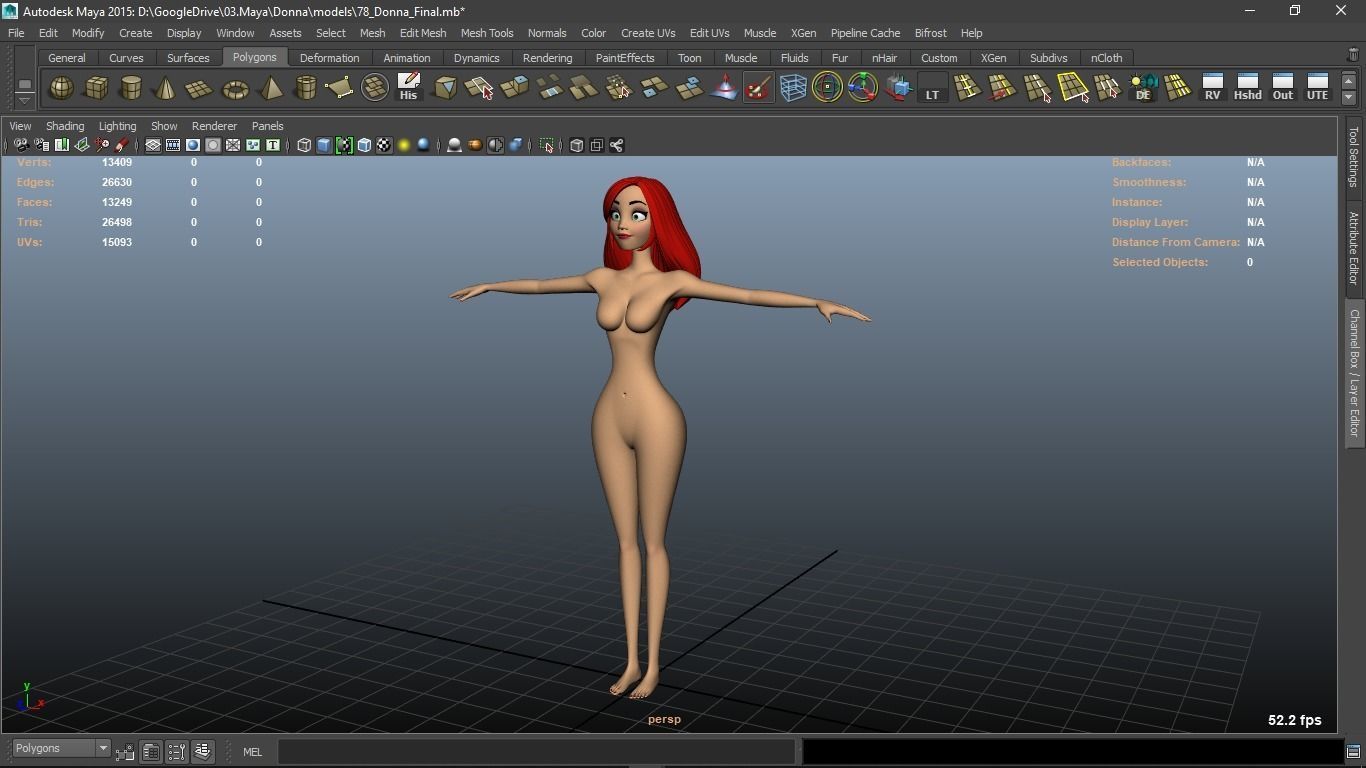Image resolution: width=1366 pixels, height=768 pixels.
Task: Open RV render view shelf button
Action: 1212,88
